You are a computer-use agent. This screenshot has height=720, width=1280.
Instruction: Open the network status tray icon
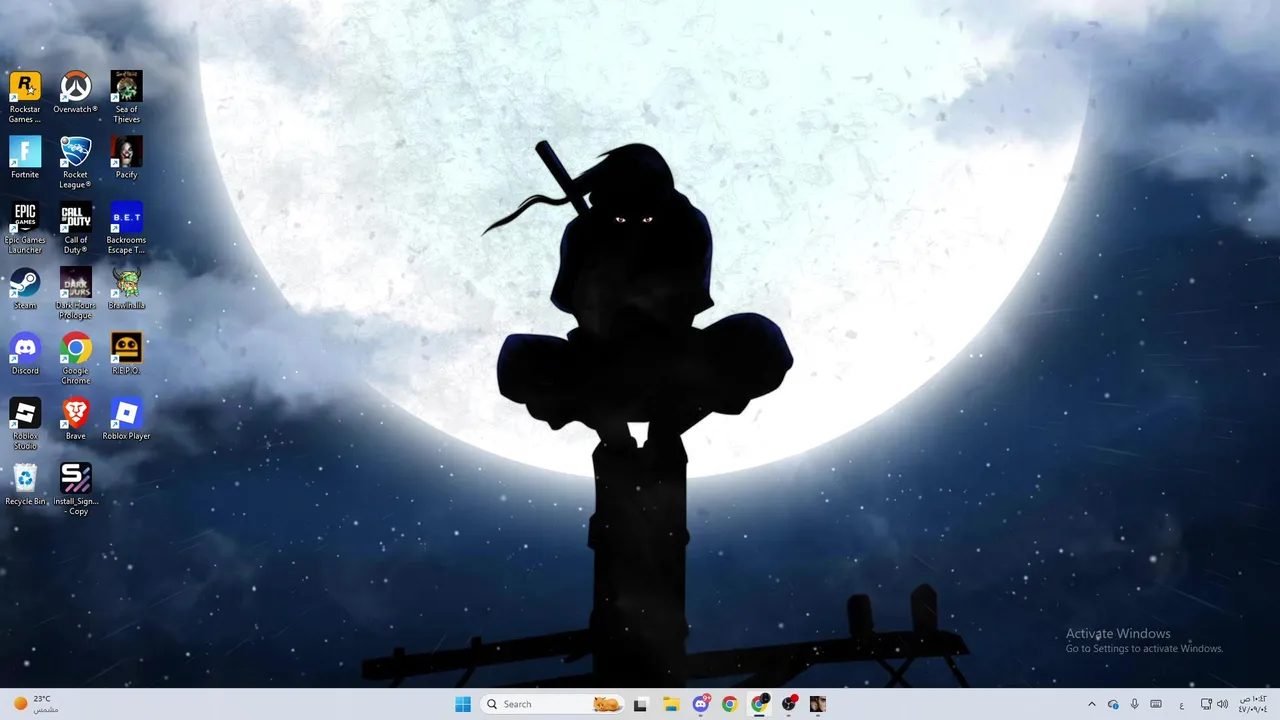coord(1206,704)
